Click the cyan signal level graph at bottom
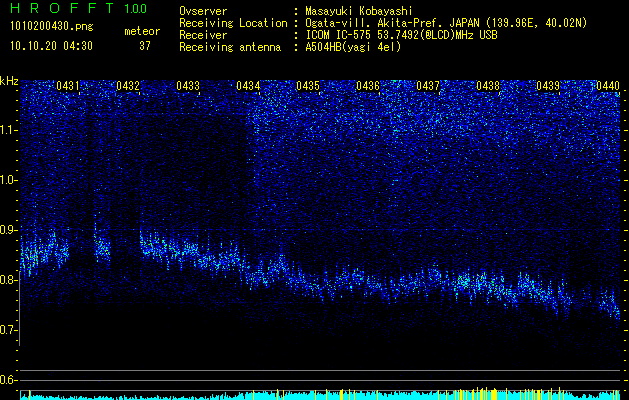 click(320, 395)
